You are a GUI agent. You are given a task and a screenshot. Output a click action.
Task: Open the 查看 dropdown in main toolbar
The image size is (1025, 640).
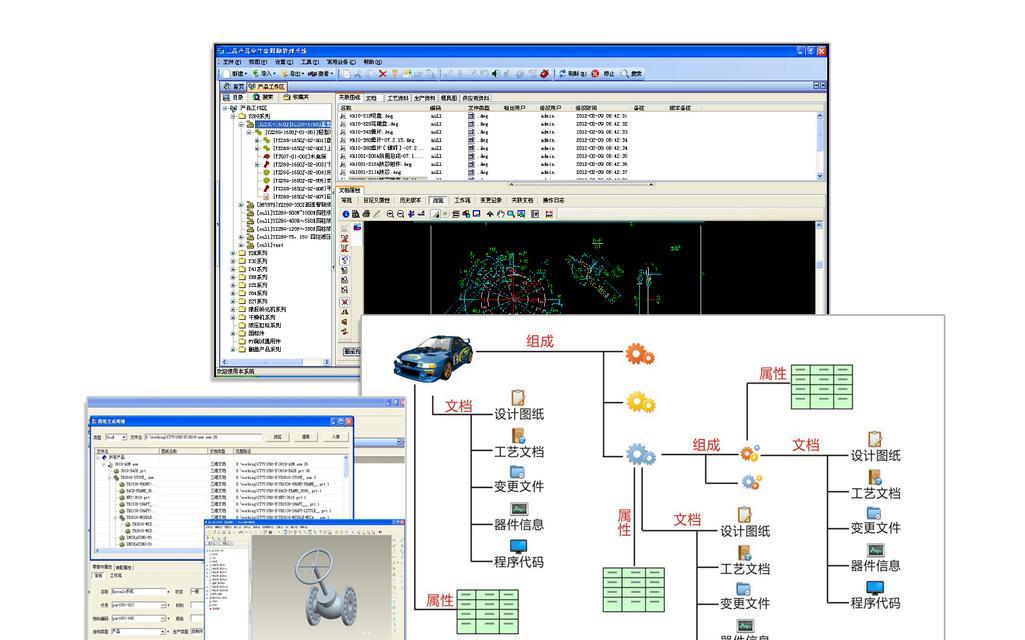tap(332, 74)
